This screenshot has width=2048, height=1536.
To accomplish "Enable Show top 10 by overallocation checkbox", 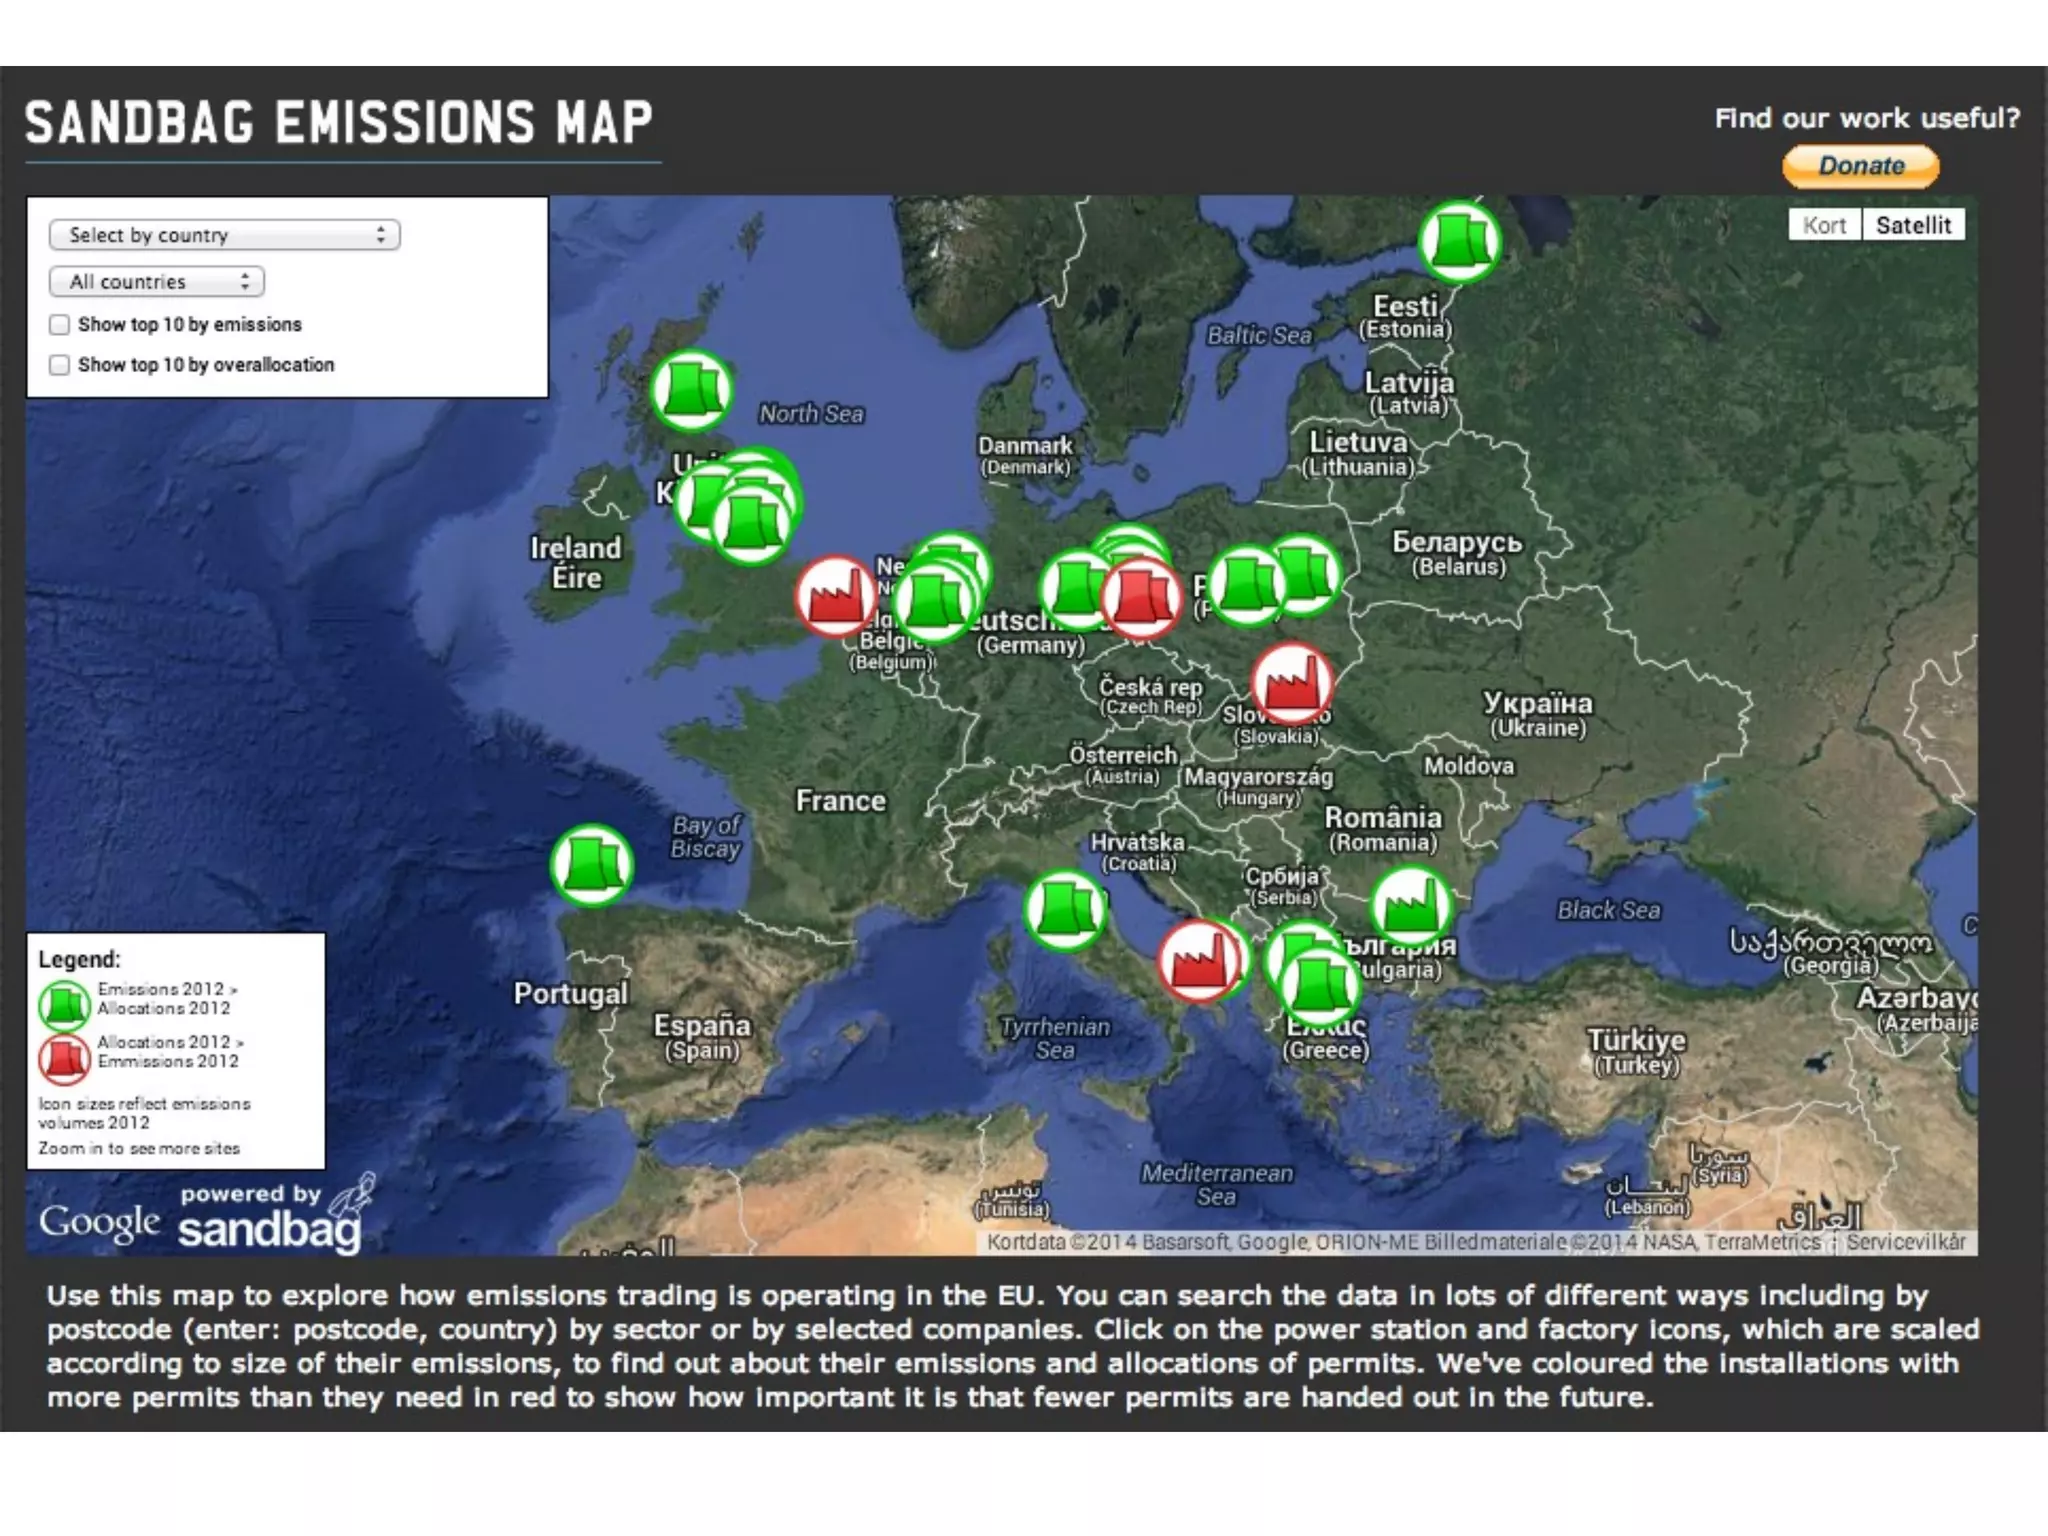I will pyautogui.click(x=60, y=365).
